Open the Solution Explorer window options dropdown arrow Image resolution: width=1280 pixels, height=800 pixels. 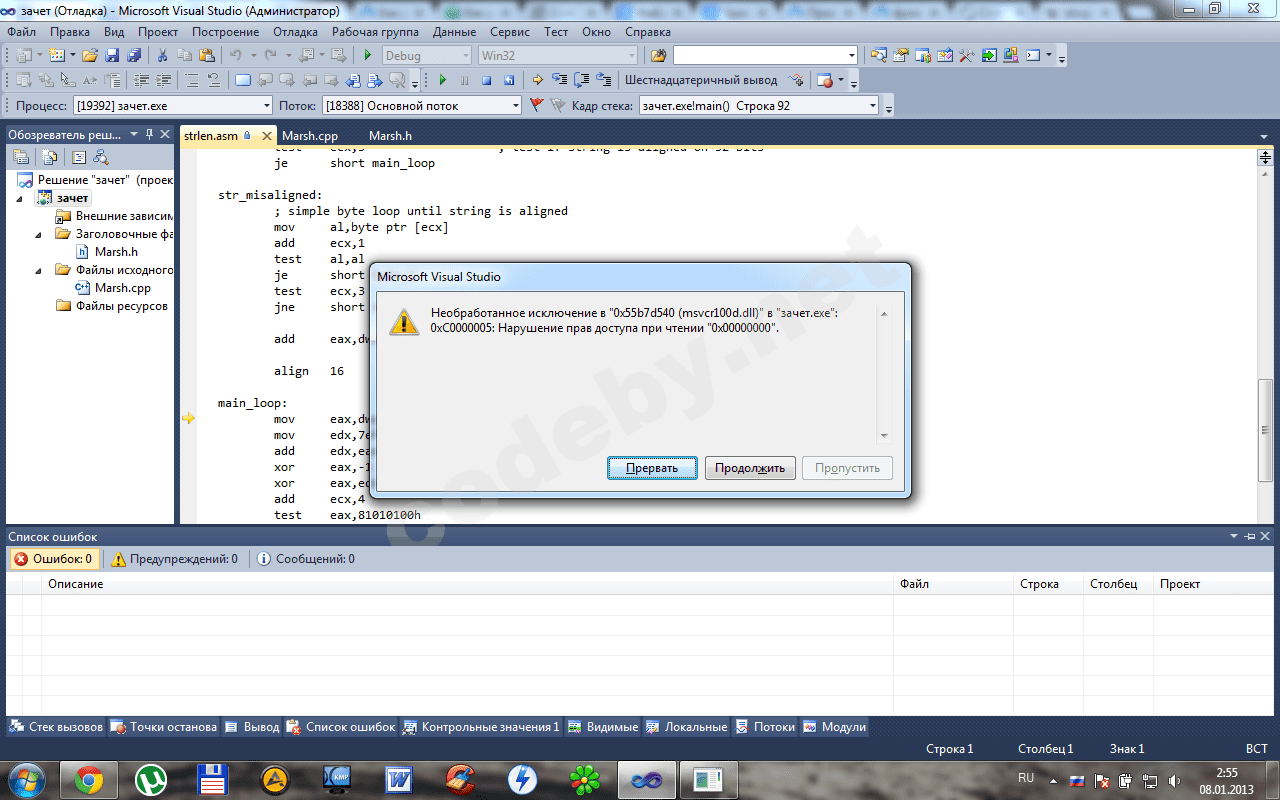[x=134, y=134]
